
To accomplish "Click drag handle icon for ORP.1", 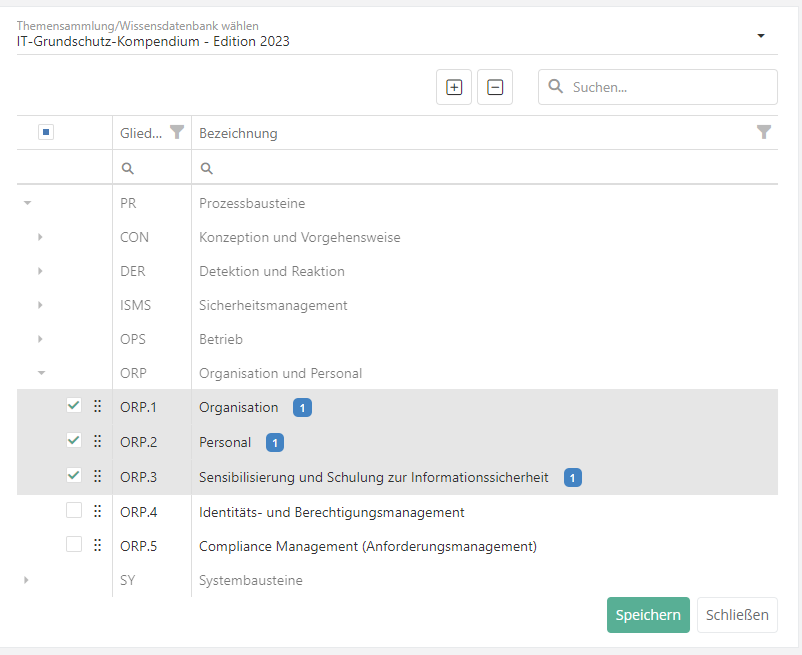I will (98, 407).
